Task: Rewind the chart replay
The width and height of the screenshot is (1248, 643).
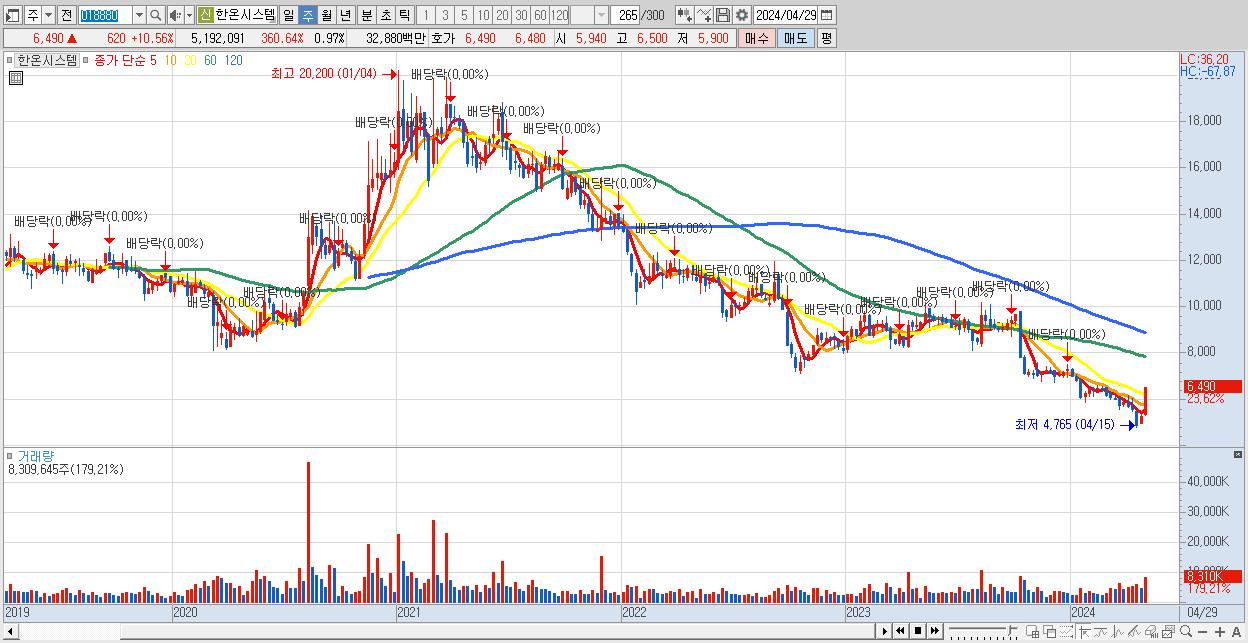Action: coord(900,631)
